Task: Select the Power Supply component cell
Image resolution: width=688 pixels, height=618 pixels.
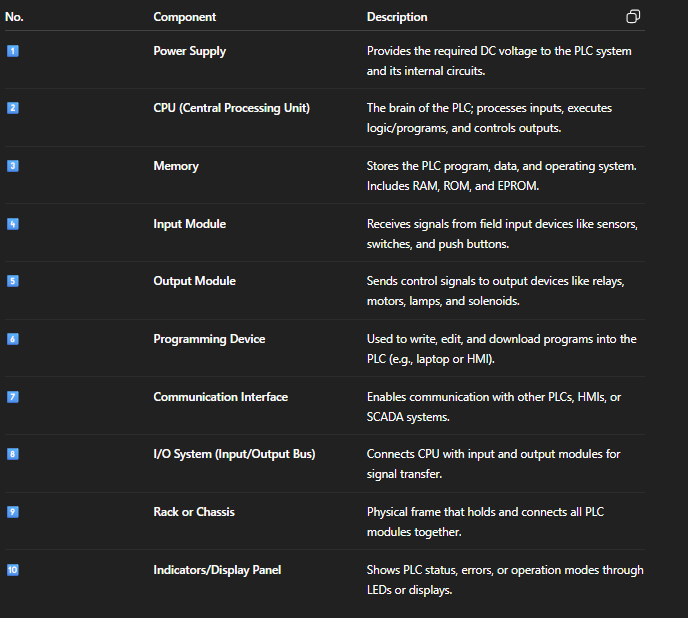Action: [190, 50]
